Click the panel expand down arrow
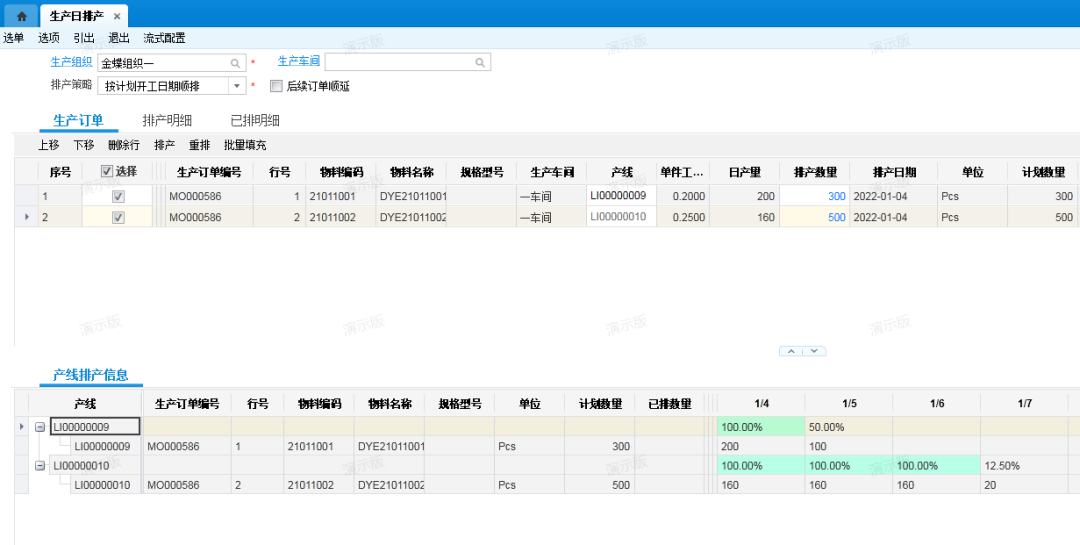This screenshot has width=1080, height=545. pyautogui.click(x=814, y=351)
